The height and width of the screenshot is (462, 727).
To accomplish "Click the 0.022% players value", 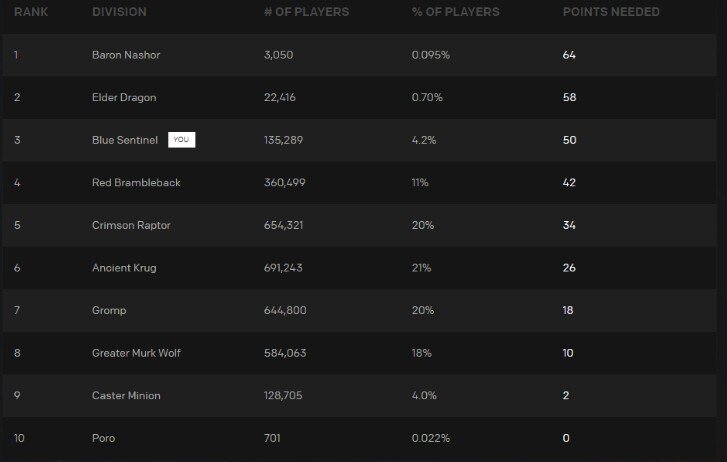I will 430,438.
